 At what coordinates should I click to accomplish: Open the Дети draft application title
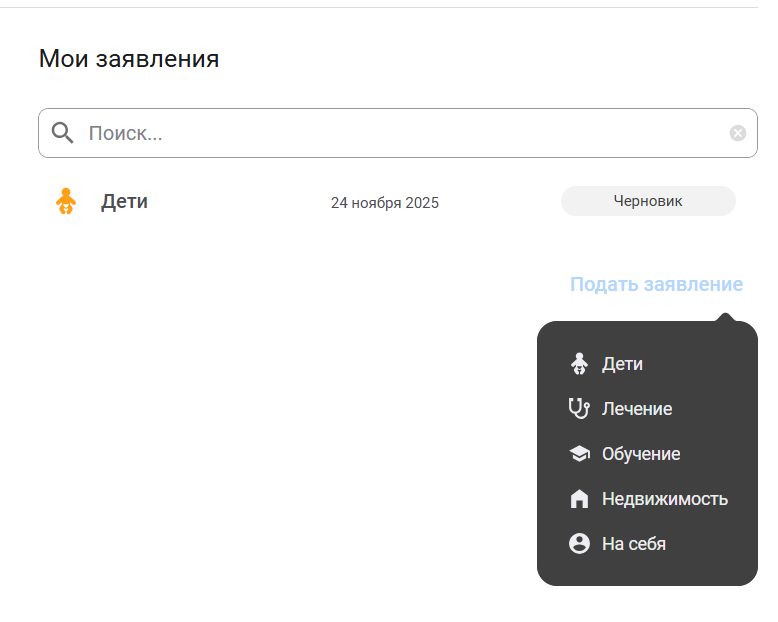point(124,201)
